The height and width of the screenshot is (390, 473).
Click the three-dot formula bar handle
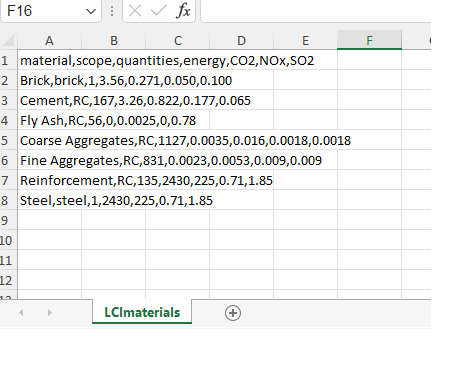[112, 11]
